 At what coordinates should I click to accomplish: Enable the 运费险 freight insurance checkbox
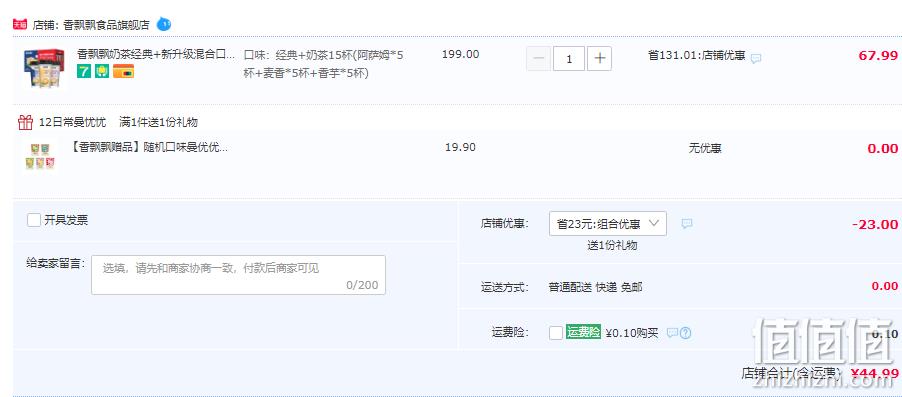(x=556, y=333)
